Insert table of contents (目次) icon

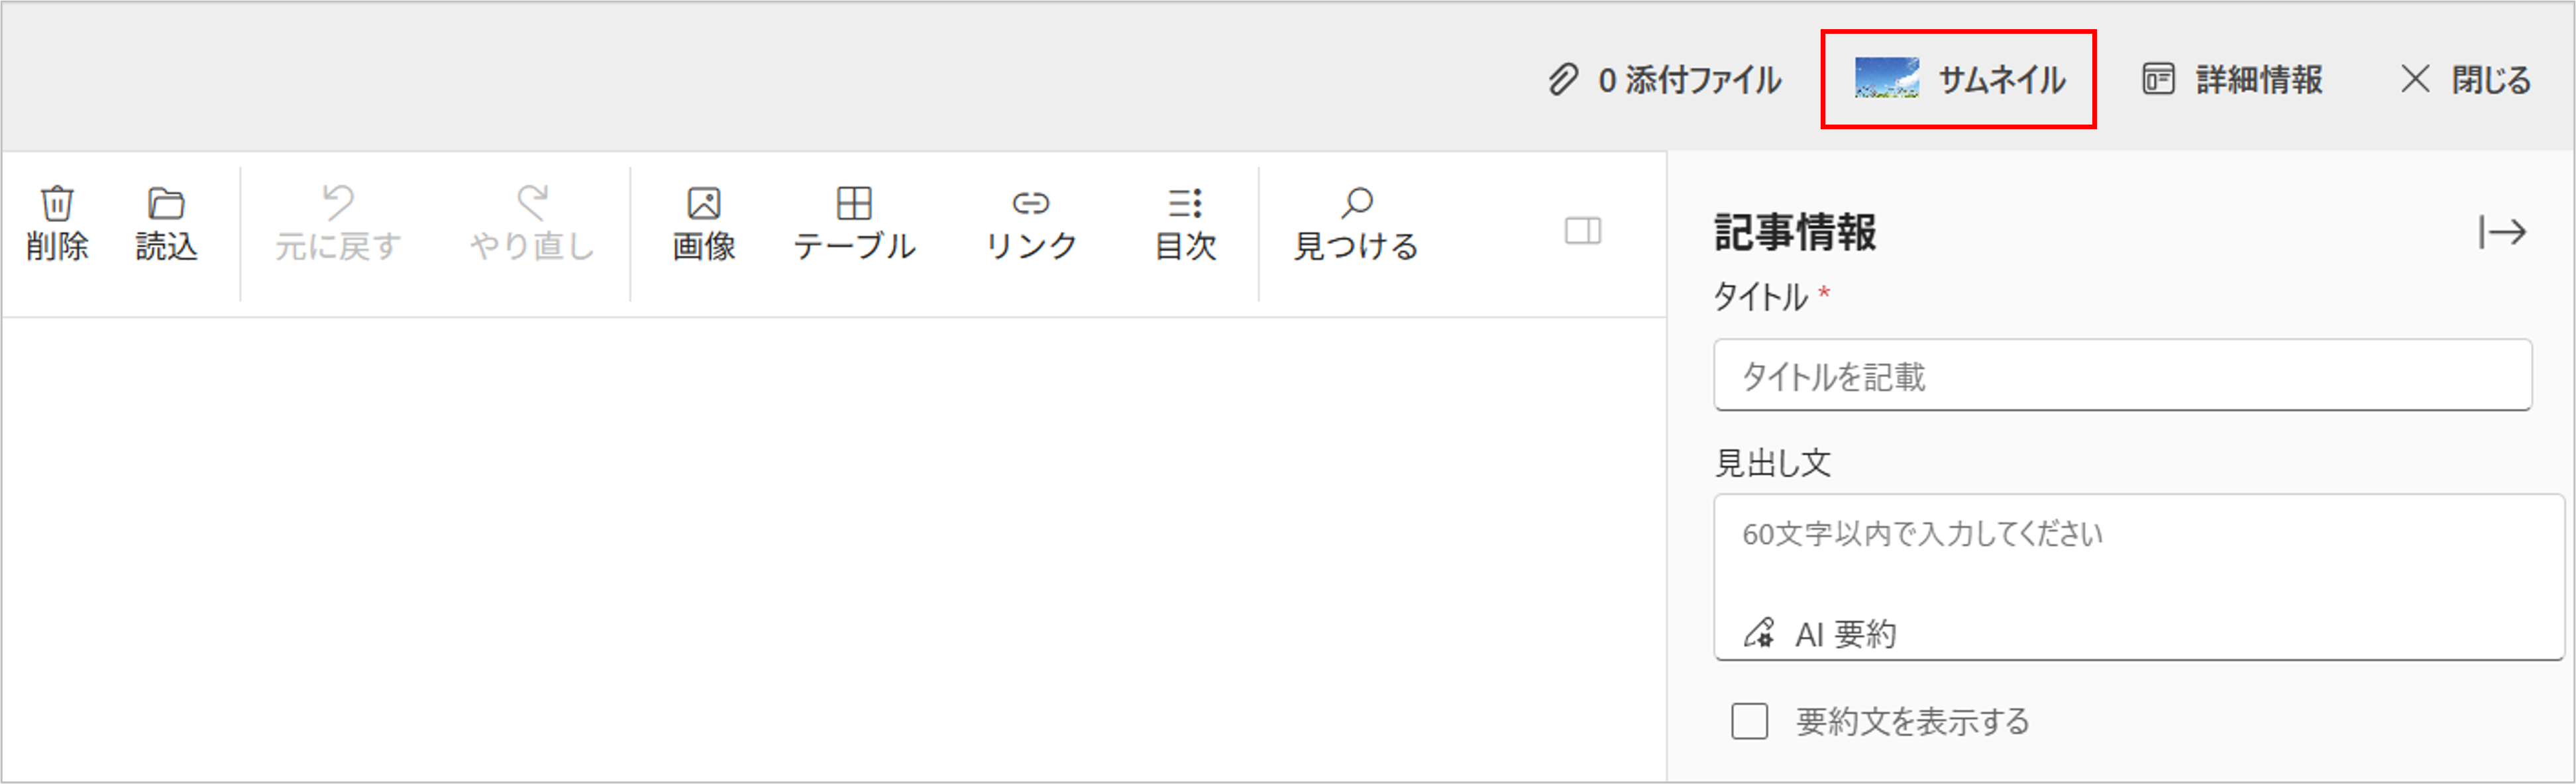[x=1185, y=204]
